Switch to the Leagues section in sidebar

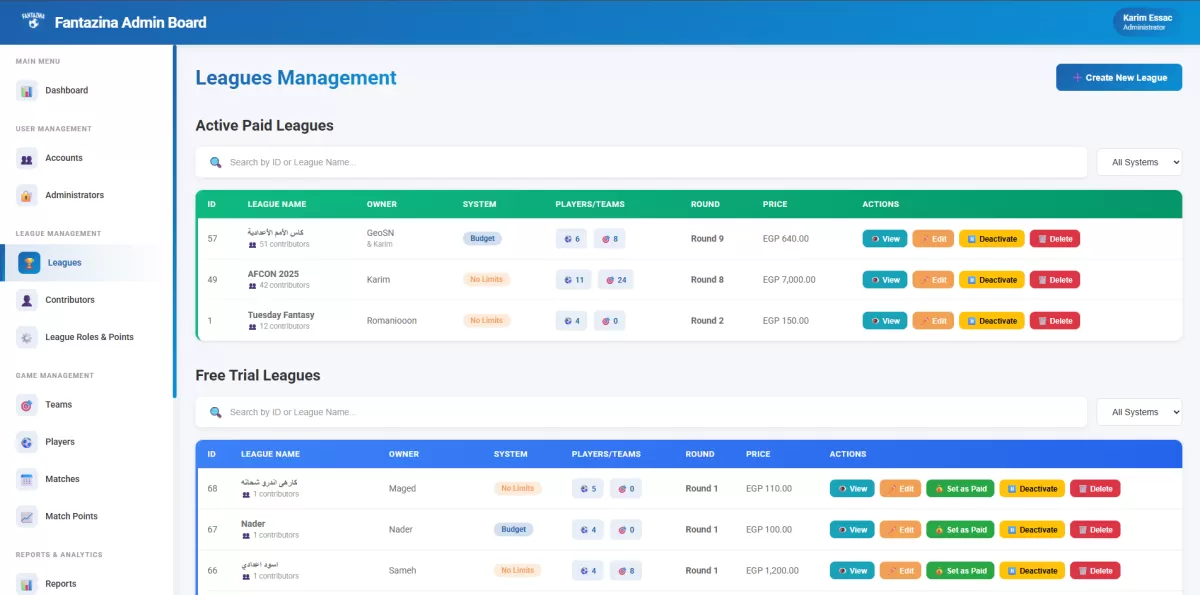pos(66,262)
